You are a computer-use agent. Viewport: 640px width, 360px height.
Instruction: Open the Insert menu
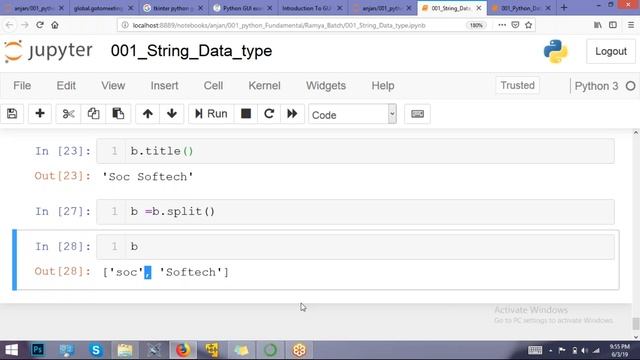(x=164, y=86)
